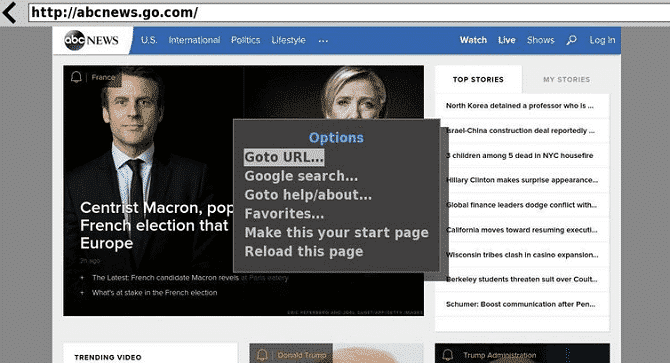The height and width of the screenshot is (363, 670).
Task: Open the search magnifier icon
Action: point(571,40)
